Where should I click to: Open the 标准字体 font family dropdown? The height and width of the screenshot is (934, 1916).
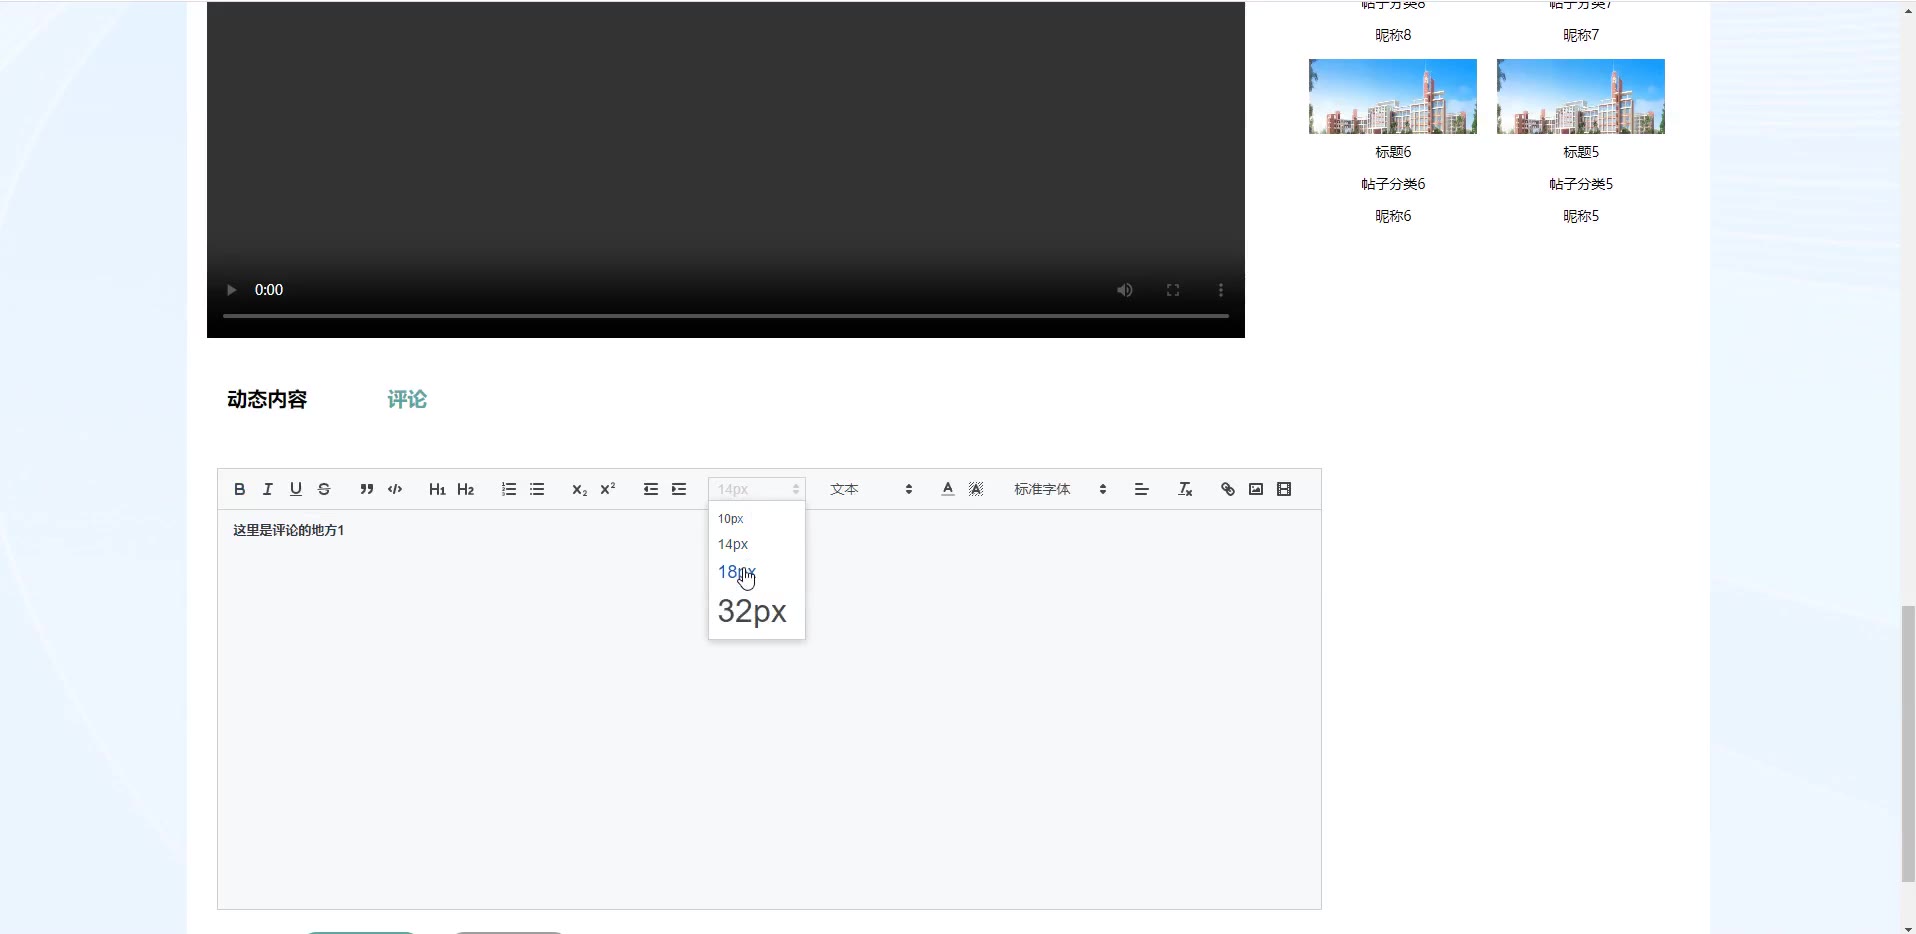click(x=1061, y=489)
